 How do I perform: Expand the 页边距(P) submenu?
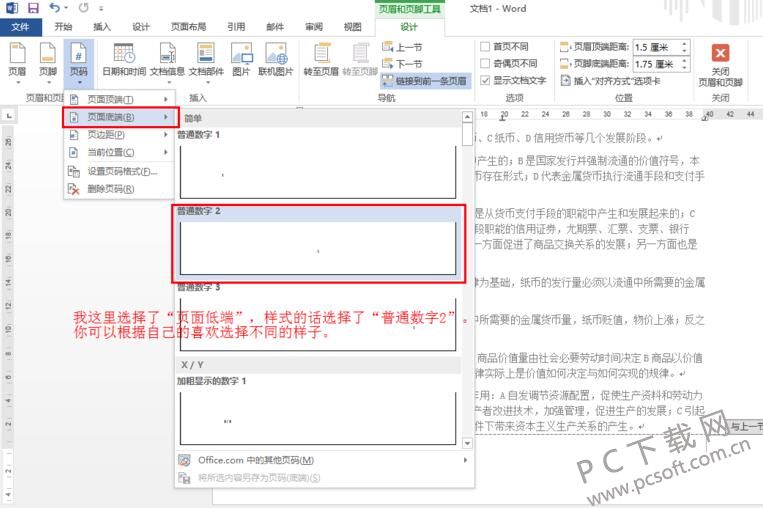[119, 135]
